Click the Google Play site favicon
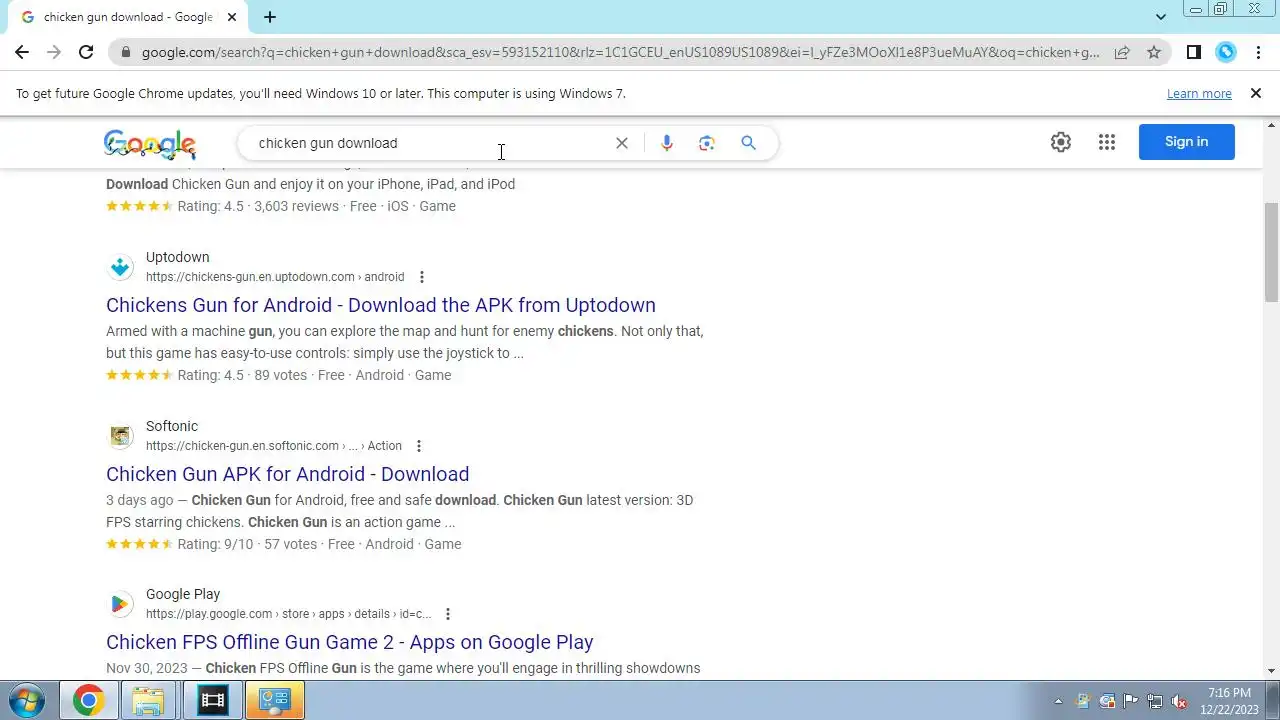Image resolution: width=1280 pixels, height=720 pixels. [120, 604]
